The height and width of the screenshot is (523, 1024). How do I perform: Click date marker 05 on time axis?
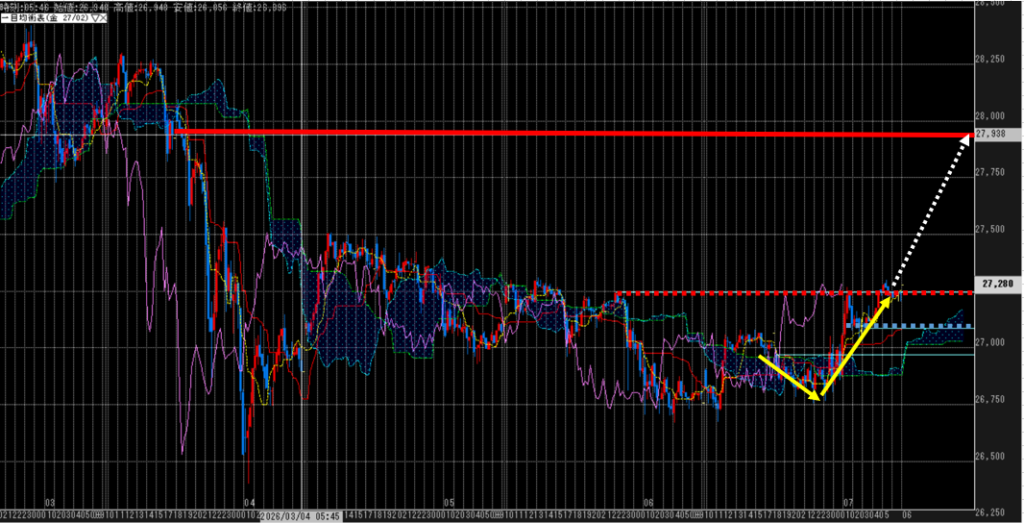pos(448,503)
